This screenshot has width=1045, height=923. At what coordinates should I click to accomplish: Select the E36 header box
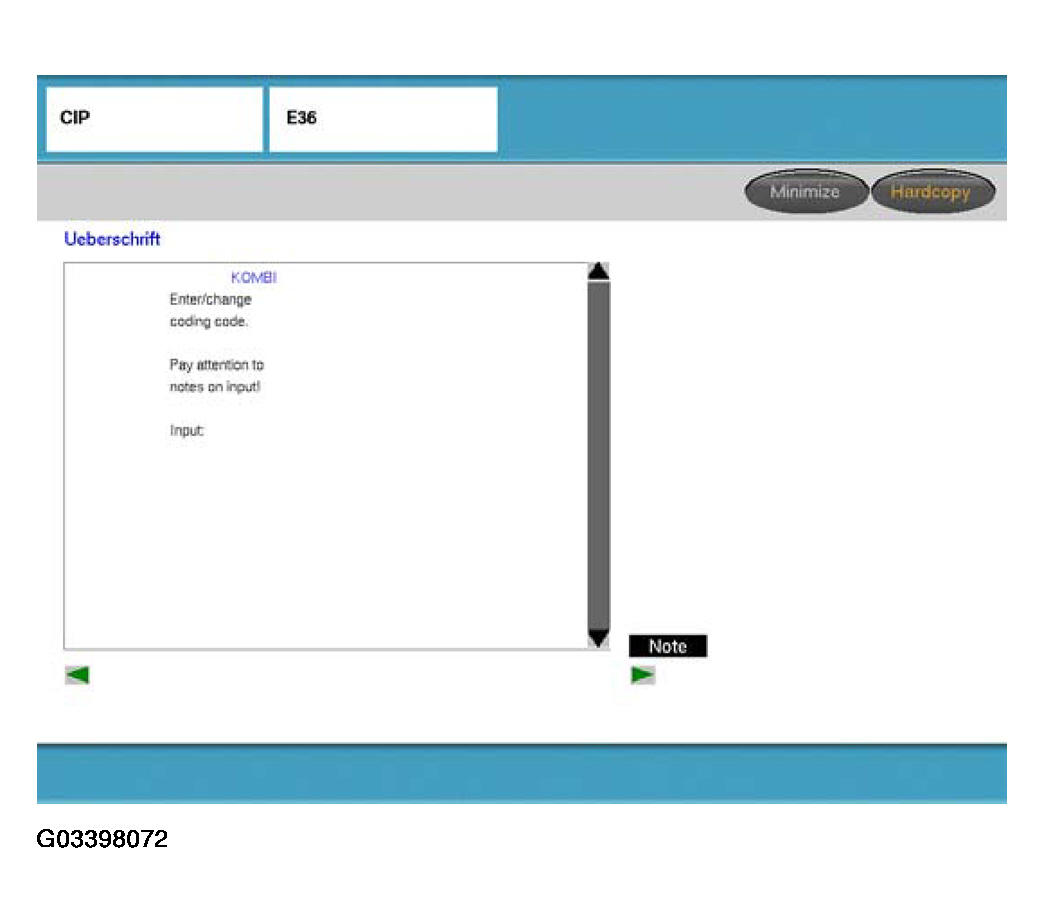[x=382, y=118]
